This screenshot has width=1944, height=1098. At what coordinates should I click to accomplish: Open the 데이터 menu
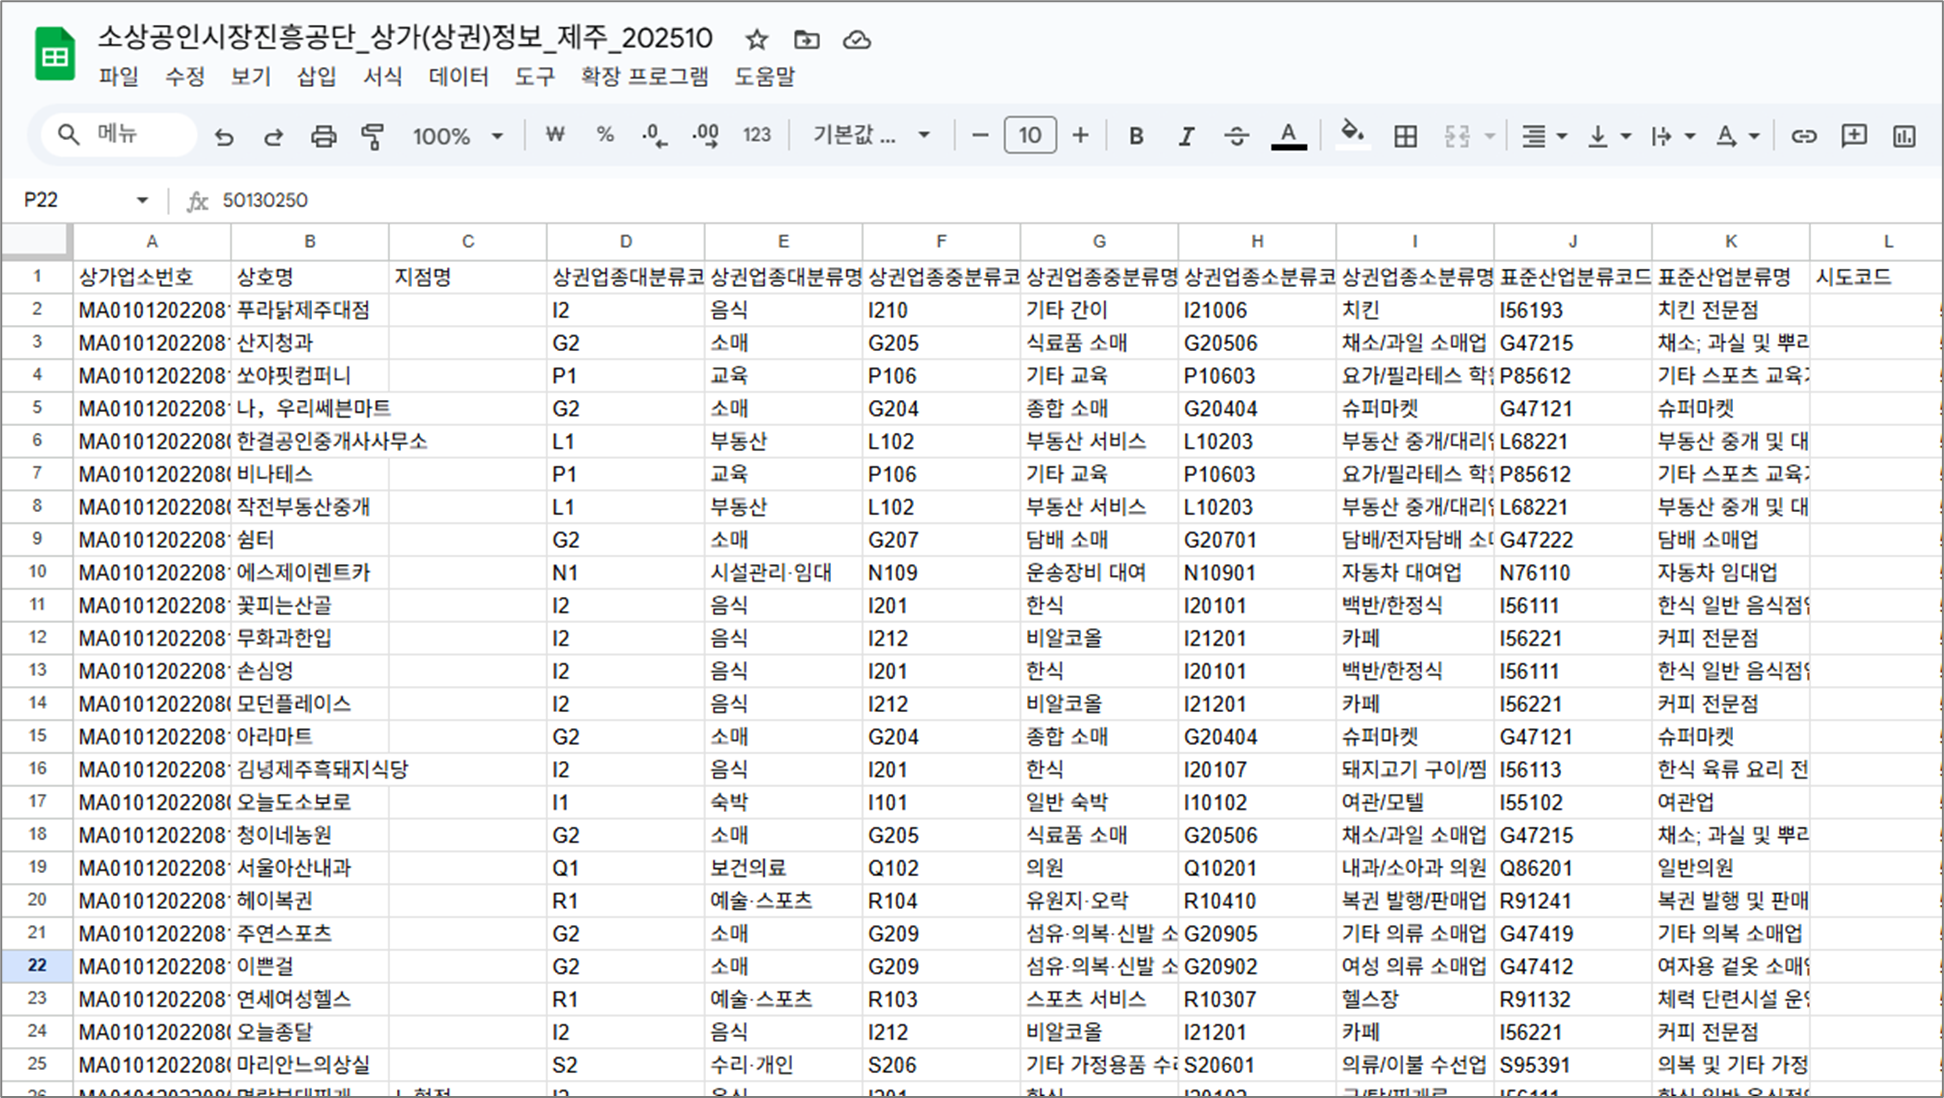[458, 77]
